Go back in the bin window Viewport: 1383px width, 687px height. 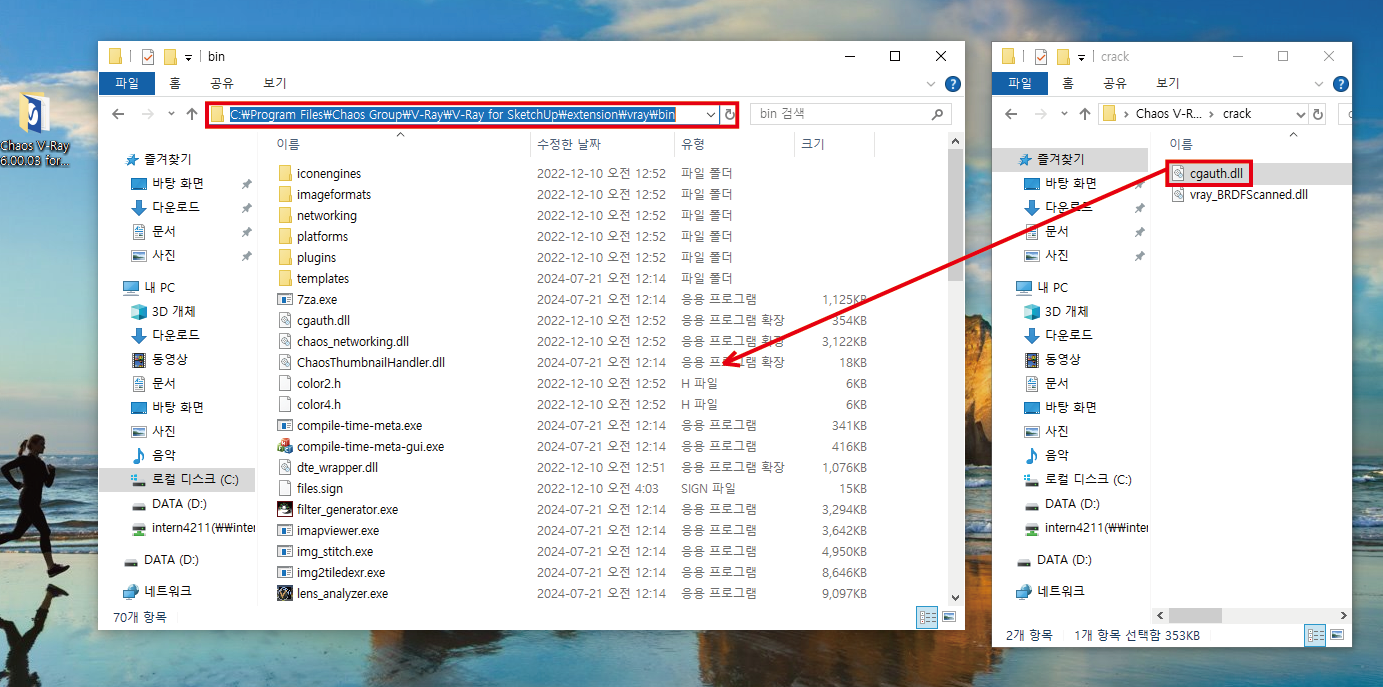(x=118, y=114)
